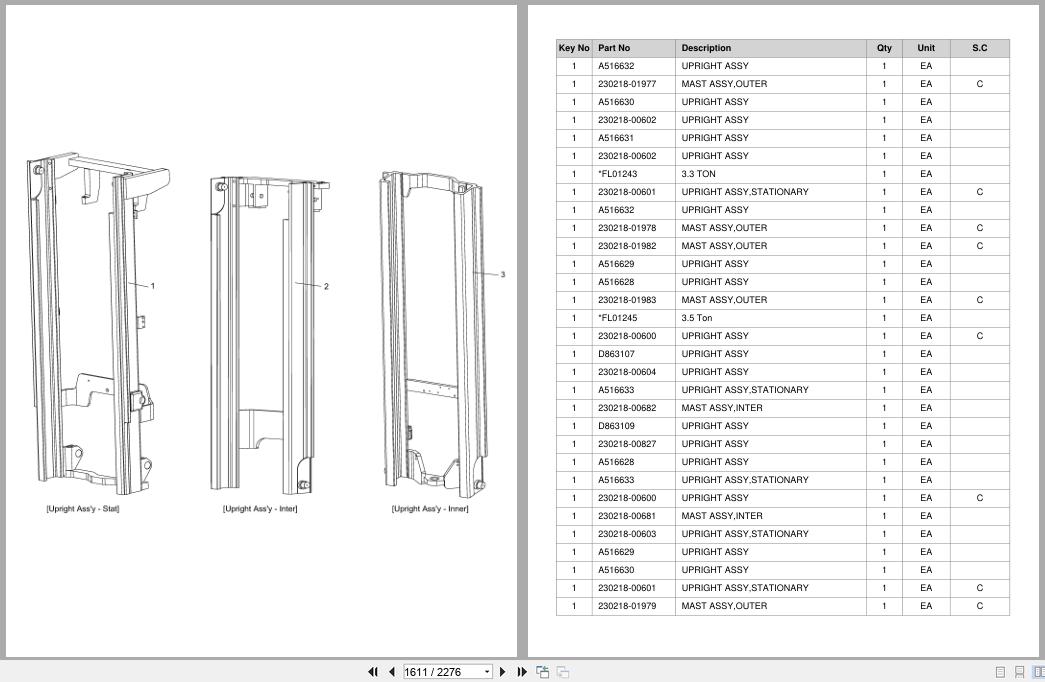Image resolution: width=1045 pixels, height=682 pixels.
Task: Click UPRIGHT ASSY,STATIONARY for 230218-00603
Action: click(744, 534)
